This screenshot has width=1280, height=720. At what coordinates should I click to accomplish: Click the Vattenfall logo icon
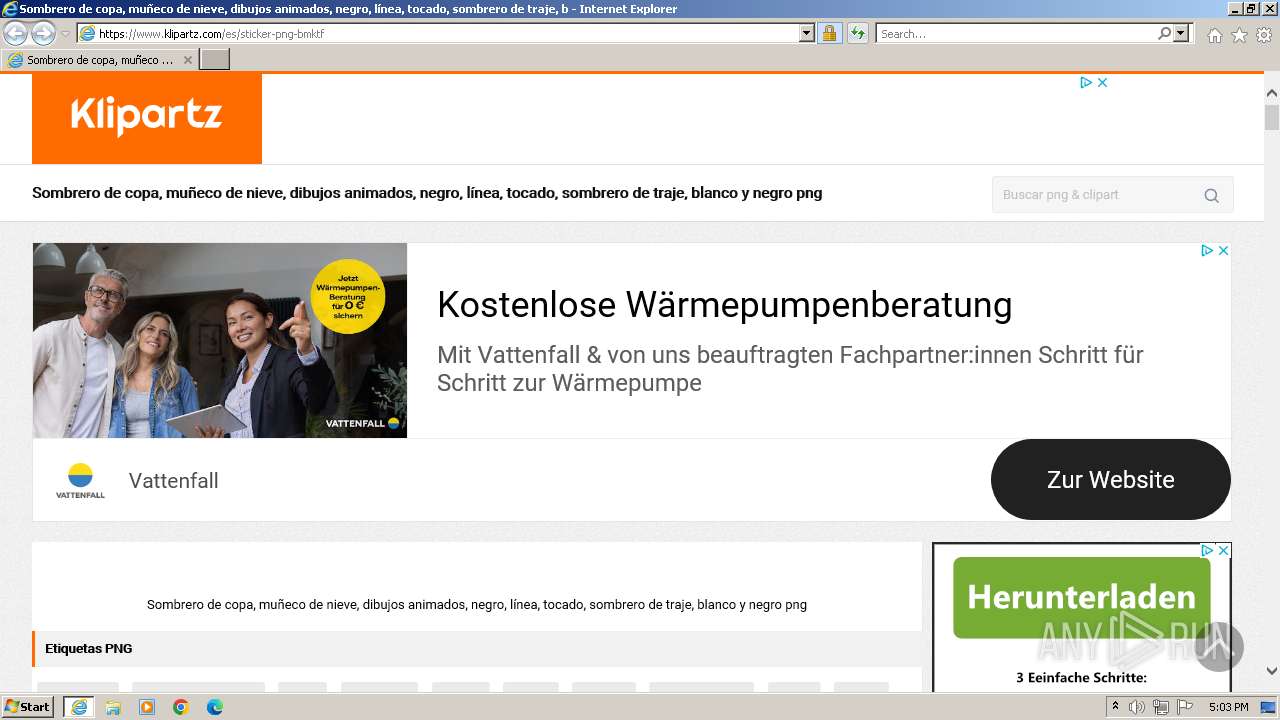[80, 480]
